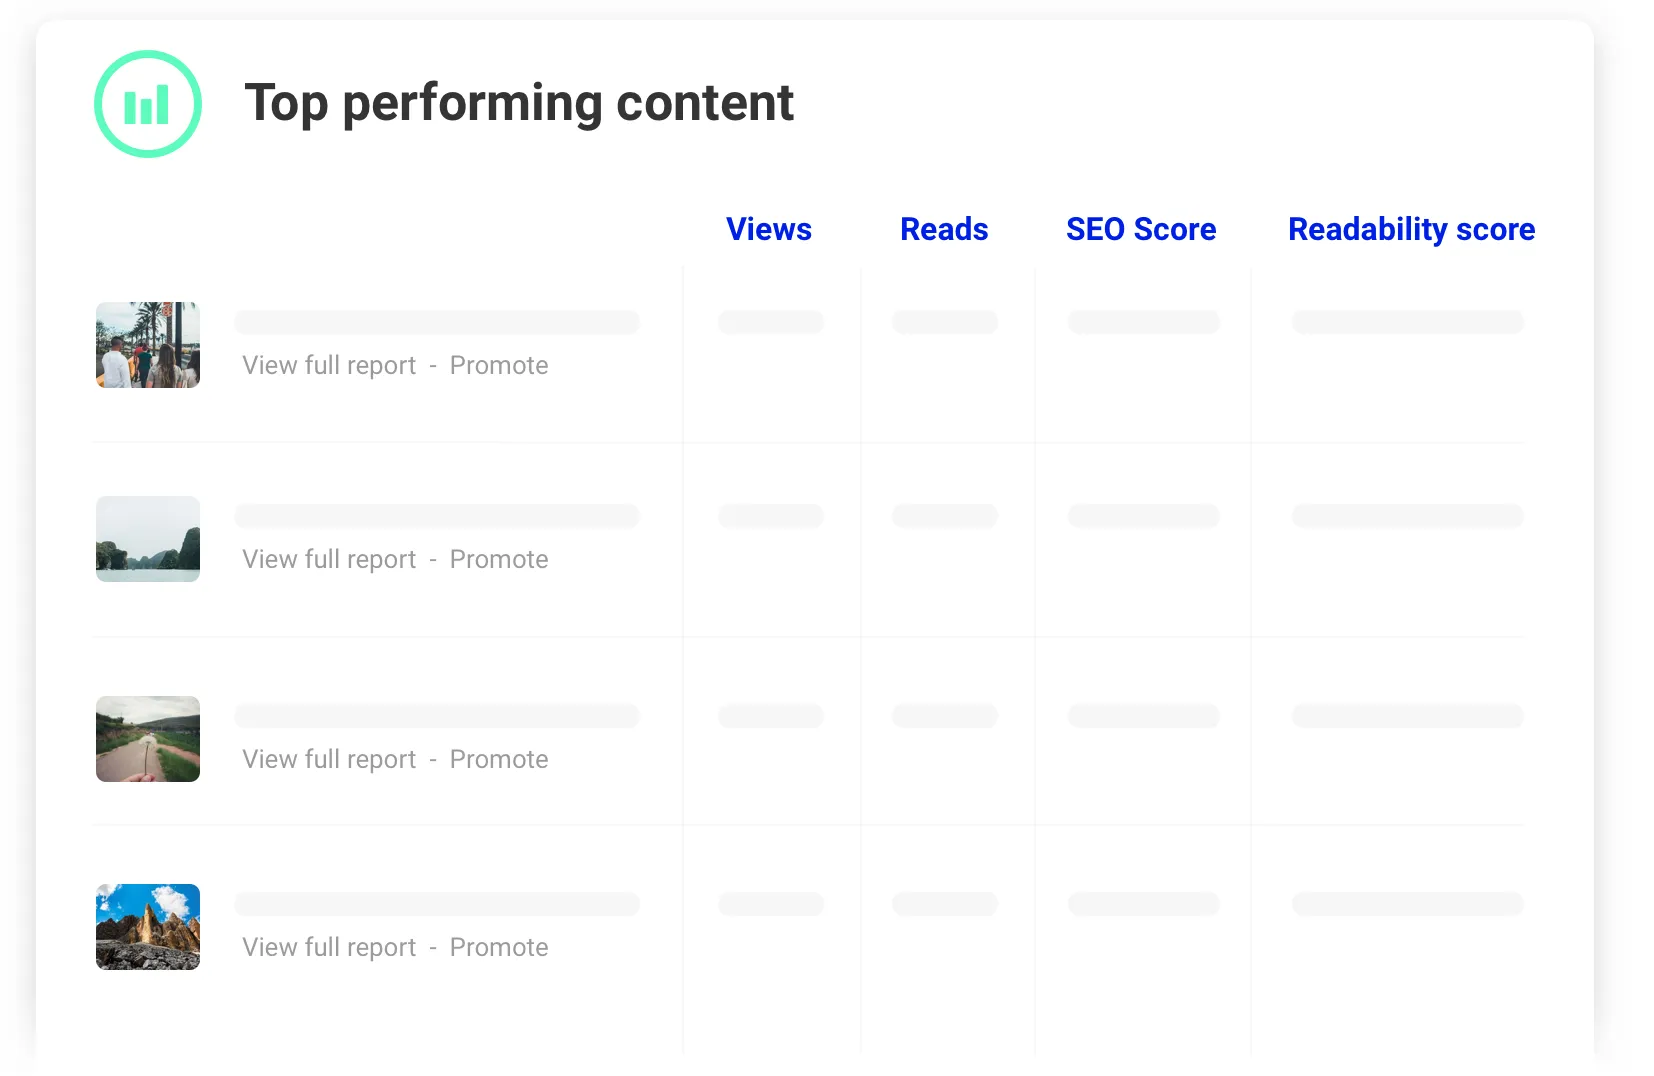Viewport: 1654px width, 1076px height.
Task: Promote the third article
Action: coord(499,760)
